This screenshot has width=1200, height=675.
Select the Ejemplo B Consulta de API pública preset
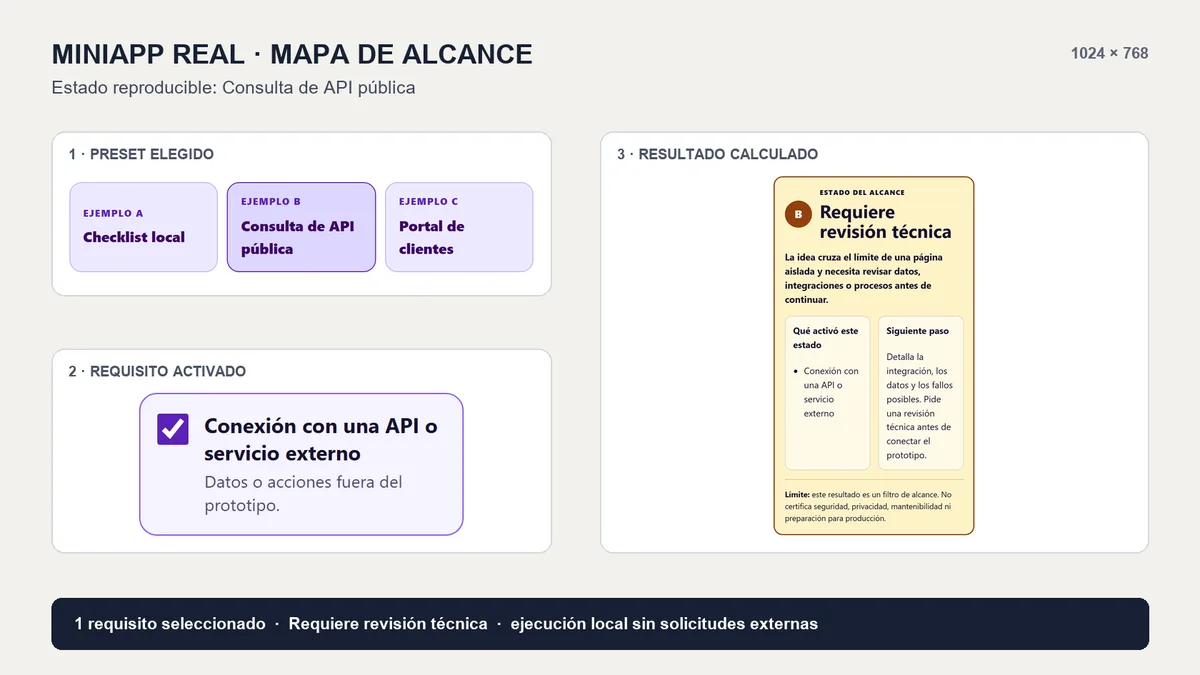tap(301, 227)
